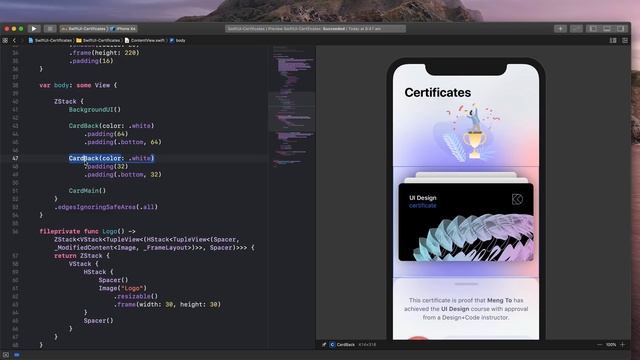
Task: Run the project with the Play button
Action: coord(34,29)
